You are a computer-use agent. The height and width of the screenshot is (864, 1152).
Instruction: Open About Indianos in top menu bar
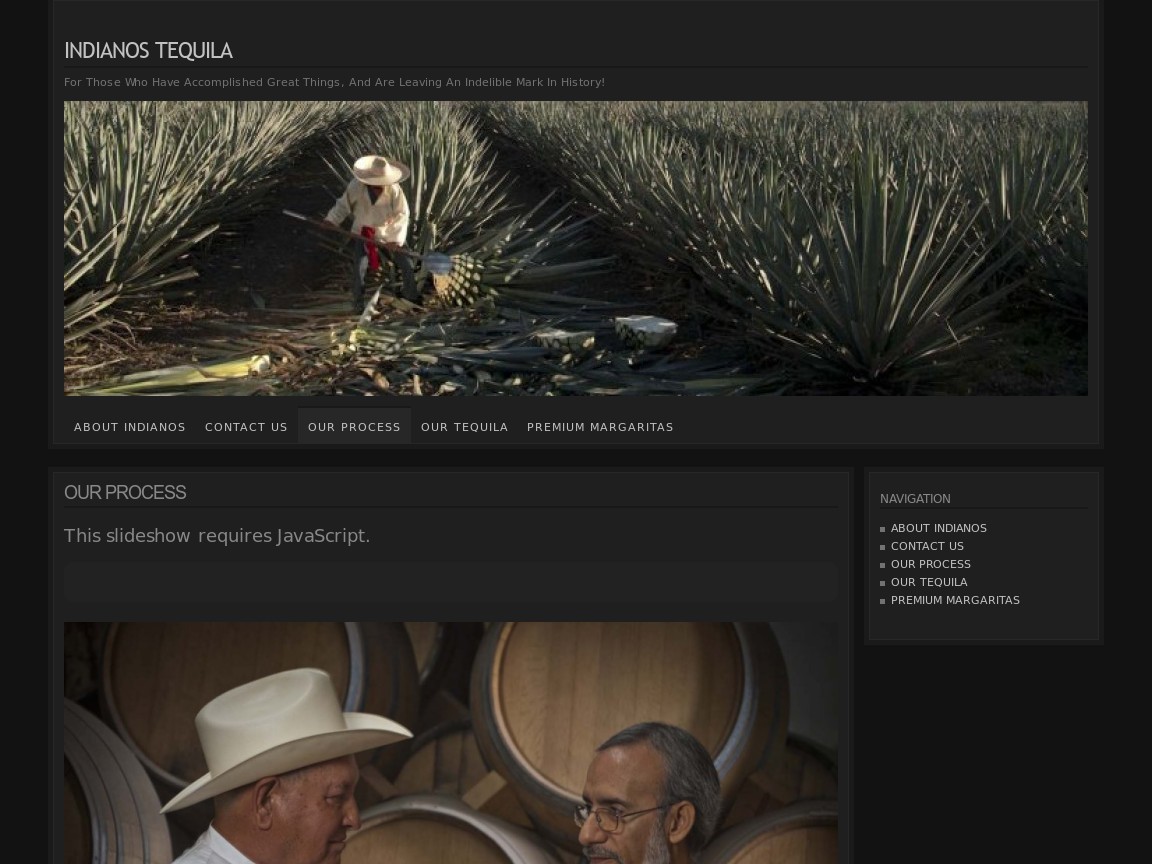pos(129,427)
